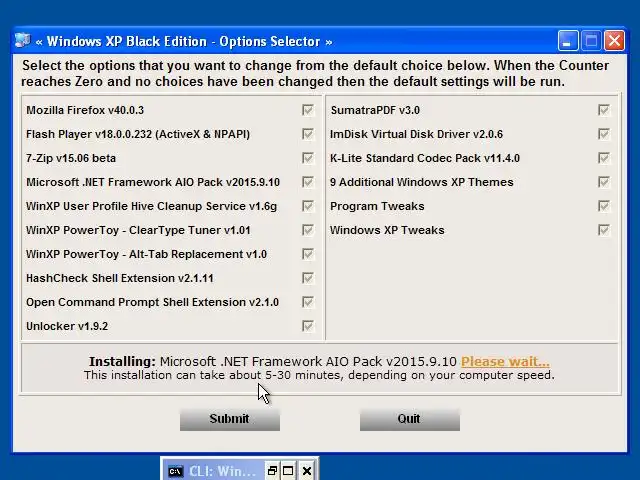Click ImDisk Virtual Disk Driver v2.0.6 label

(x=416, y=134)
